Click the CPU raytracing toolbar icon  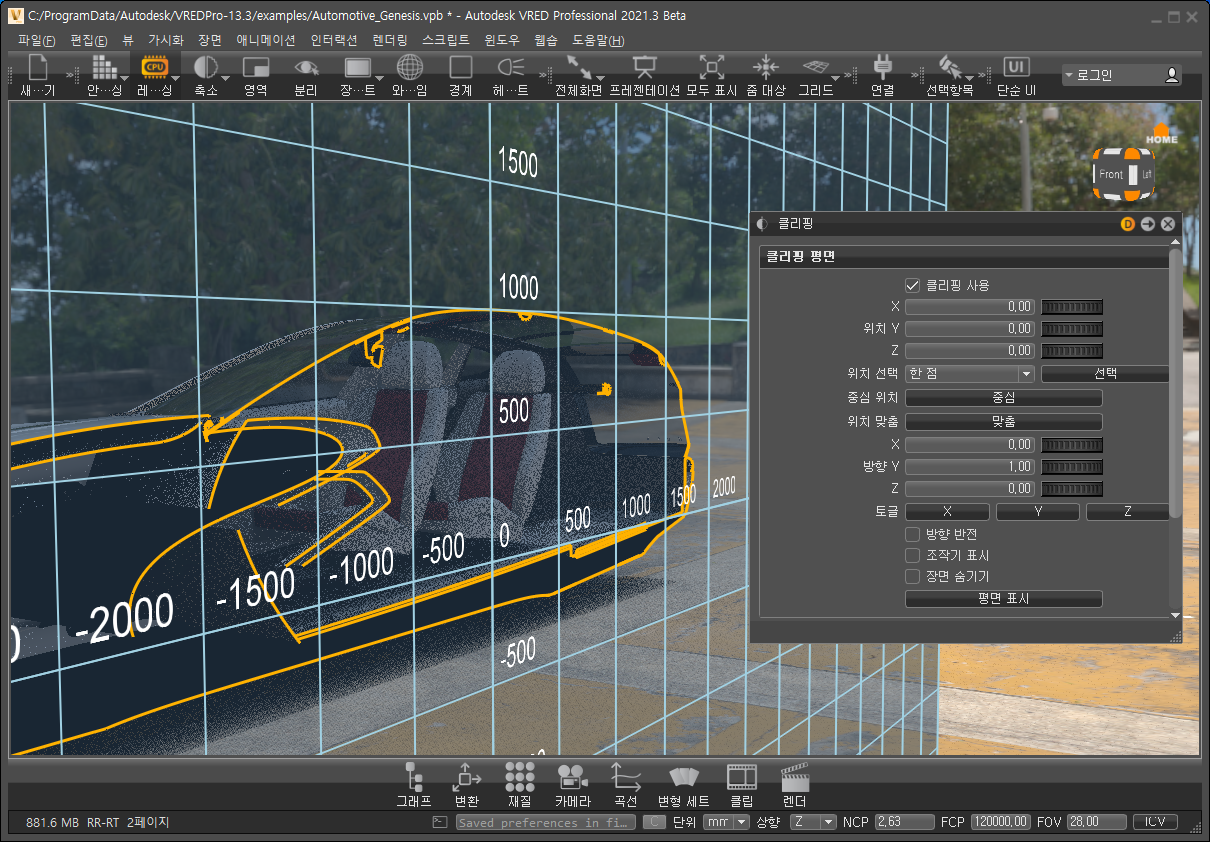click(x=154, y=68)
